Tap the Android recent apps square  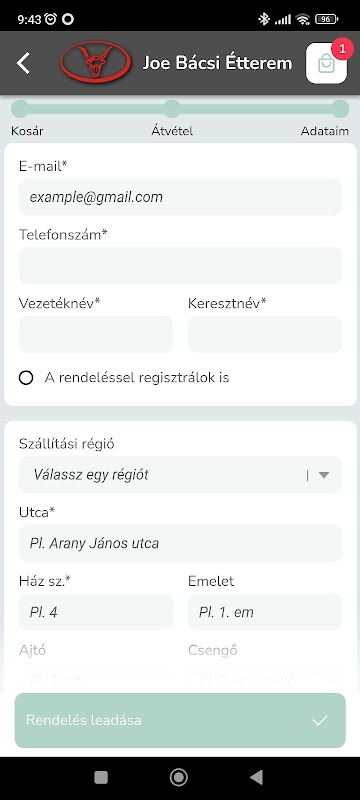pos(101,777)
